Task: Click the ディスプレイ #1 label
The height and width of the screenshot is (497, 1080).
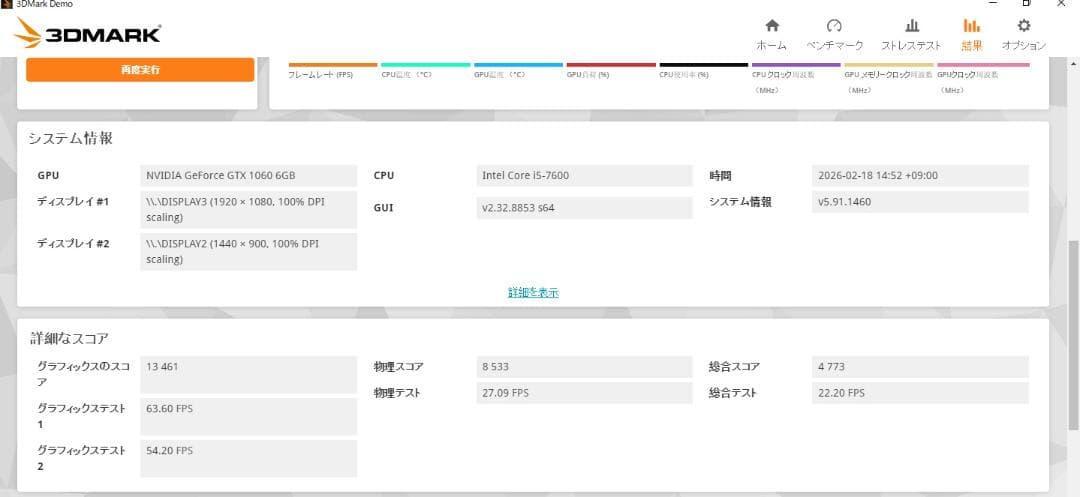Action: (x=73, y=202)
